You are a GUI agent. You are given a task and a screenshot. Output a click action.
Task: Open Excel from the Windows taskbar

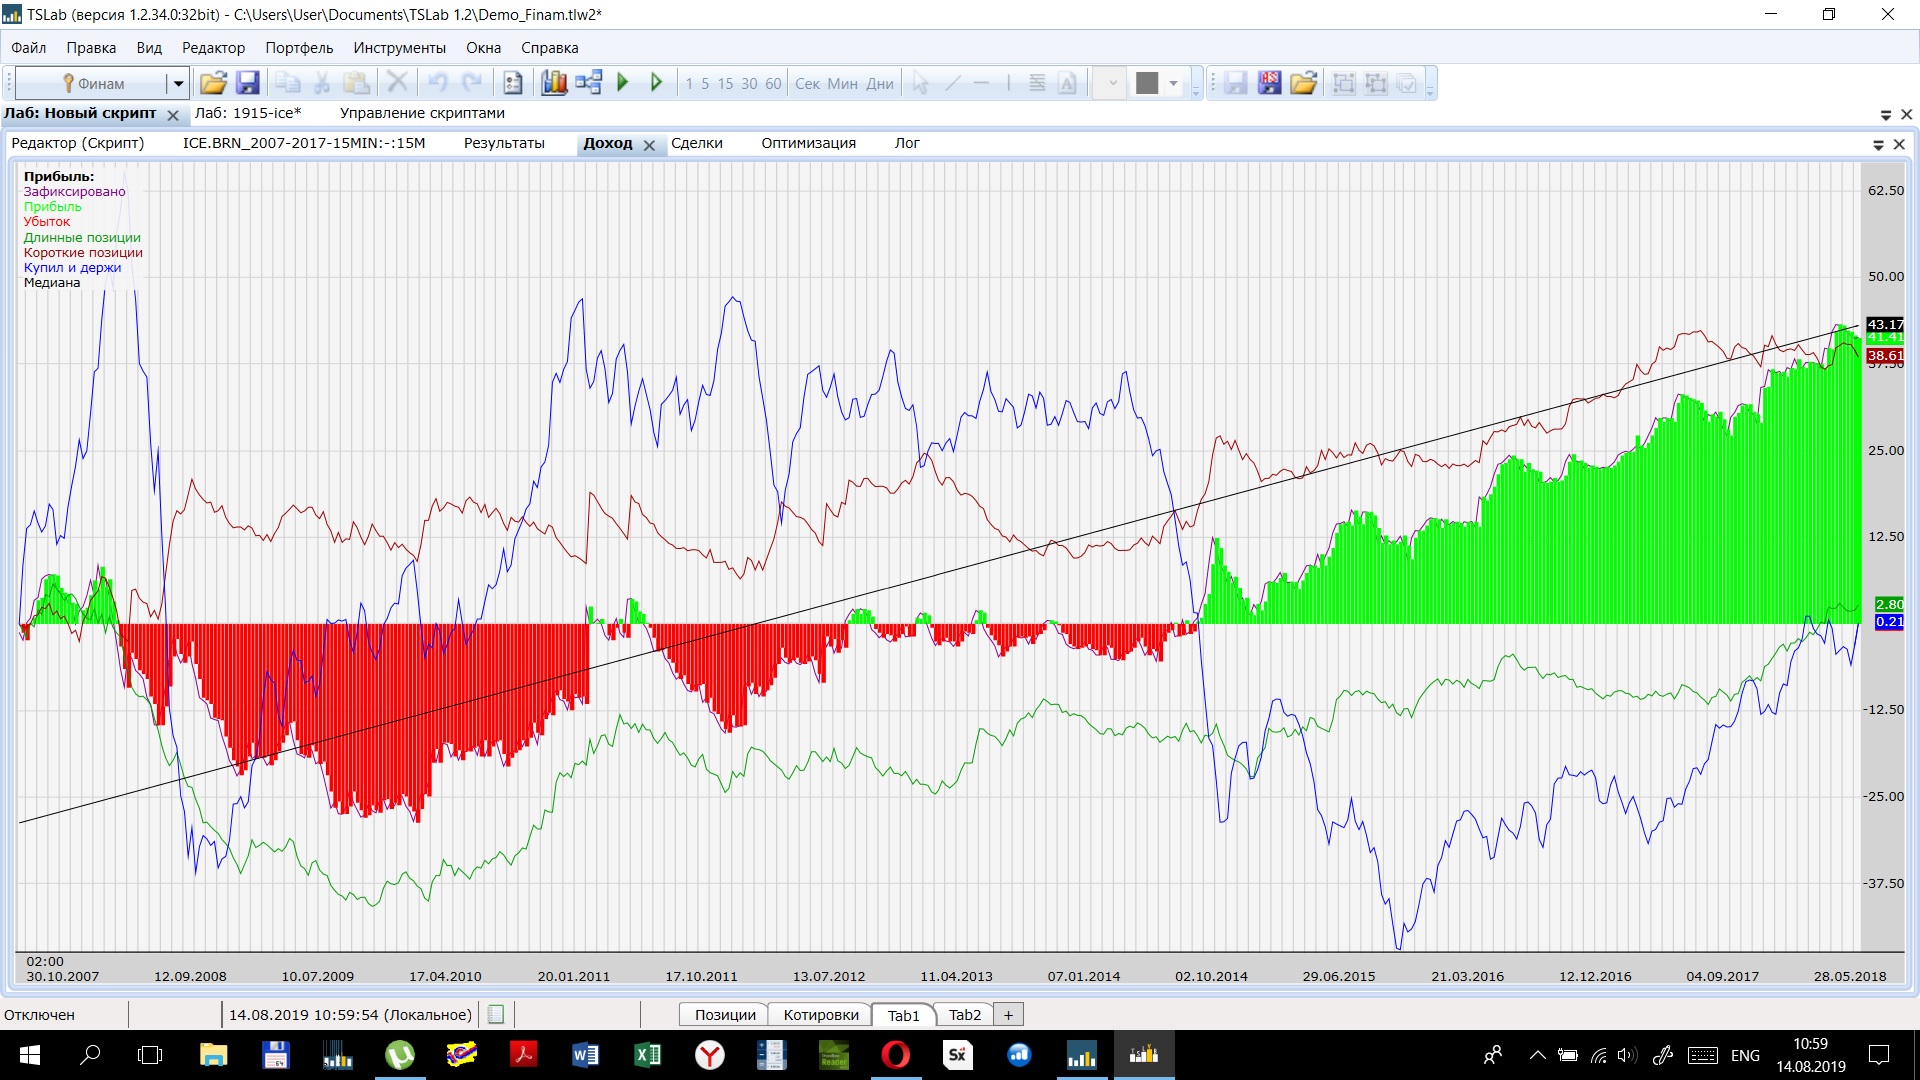click(x=647, y=1055)
